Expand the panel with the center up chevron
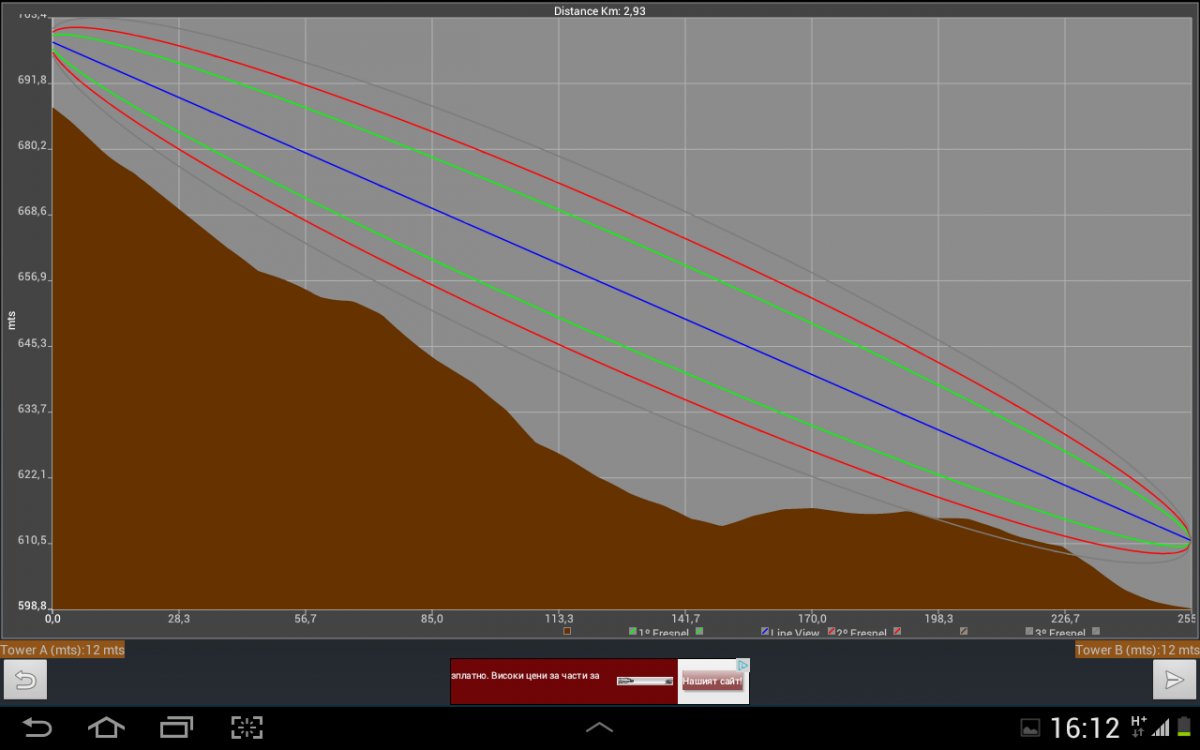This screenshot has width=1200, height=750. 599,727
